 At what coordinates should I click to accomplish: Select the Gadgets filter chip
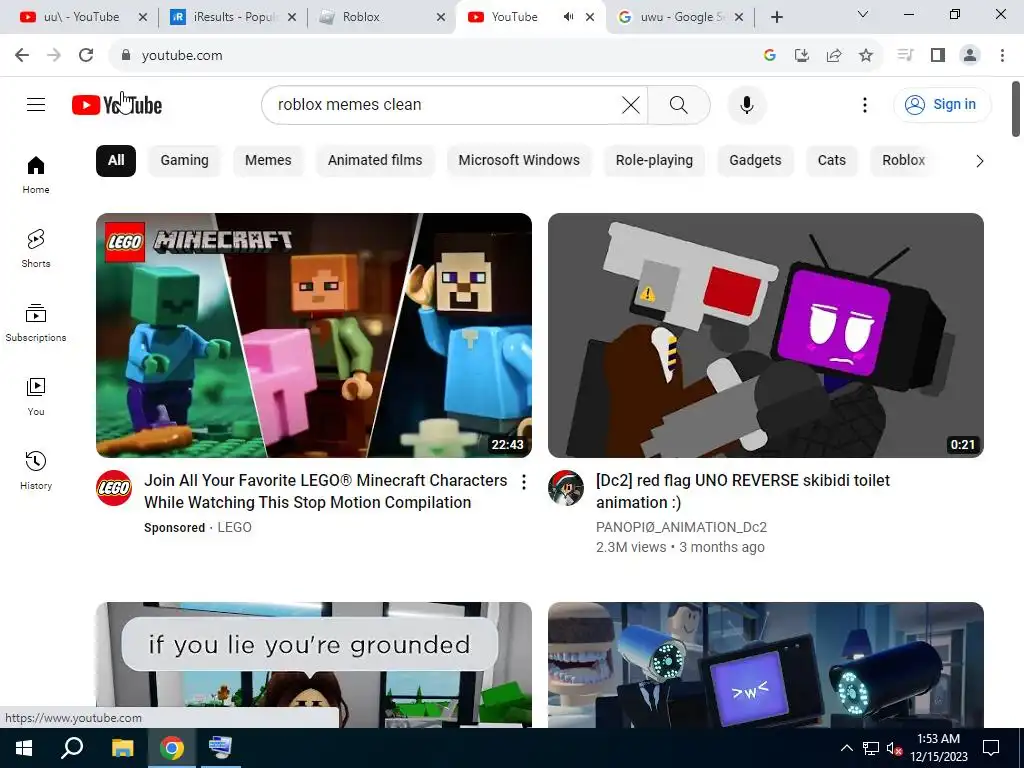[x=755, y=161]
